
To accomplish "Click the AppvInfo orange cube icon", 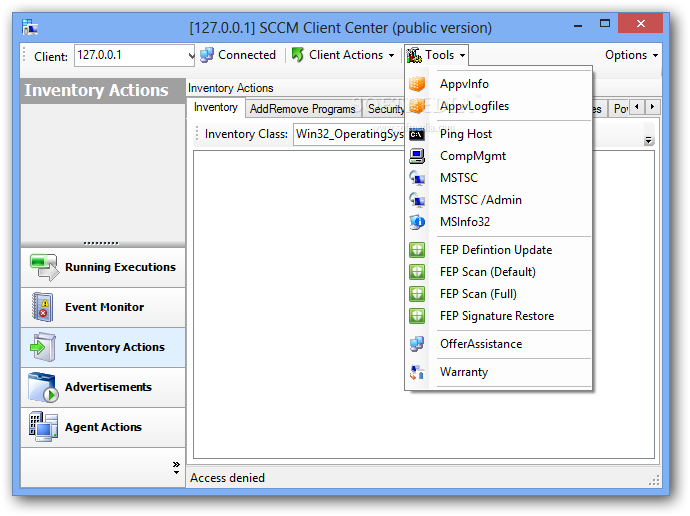I will pyautogui.click(x=417, y=84).
